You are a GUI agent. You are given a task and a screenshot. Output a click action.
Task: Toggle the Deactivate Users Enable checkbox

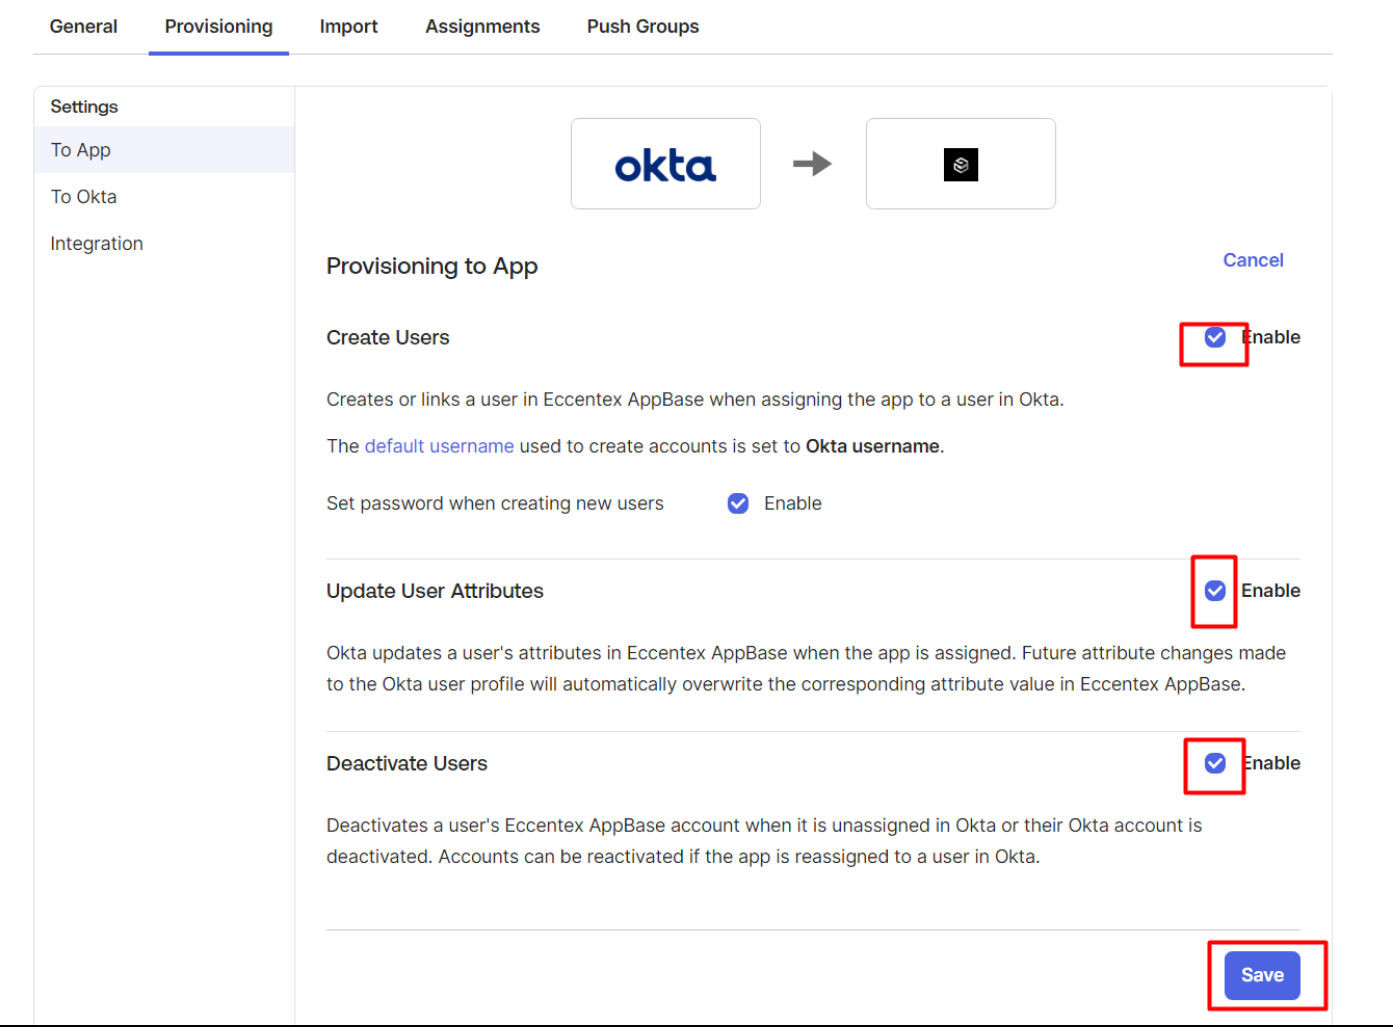[x=1215, y=763]
